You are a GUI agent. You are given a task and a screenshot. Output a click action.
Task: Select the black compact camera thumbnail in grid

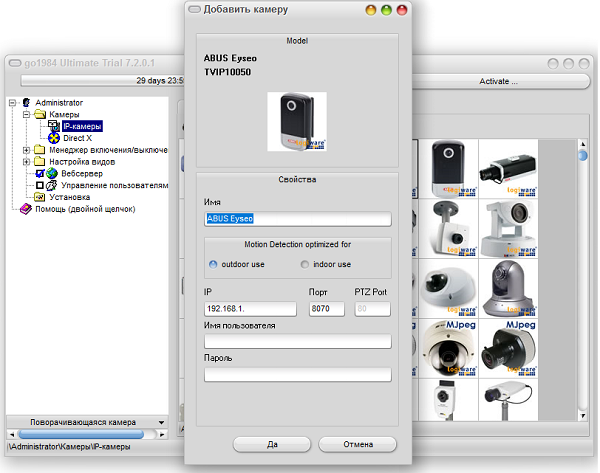(x=448, y=169)
